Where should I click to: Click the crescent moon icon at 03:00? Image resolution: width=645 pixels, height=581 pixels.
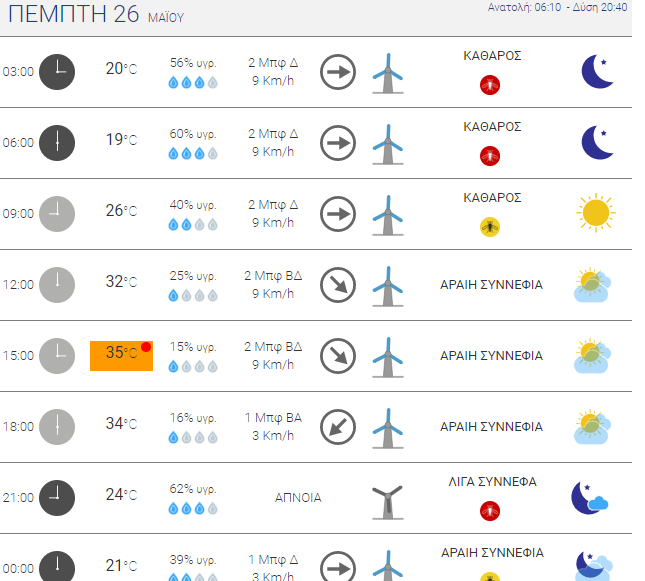[597, 71]
